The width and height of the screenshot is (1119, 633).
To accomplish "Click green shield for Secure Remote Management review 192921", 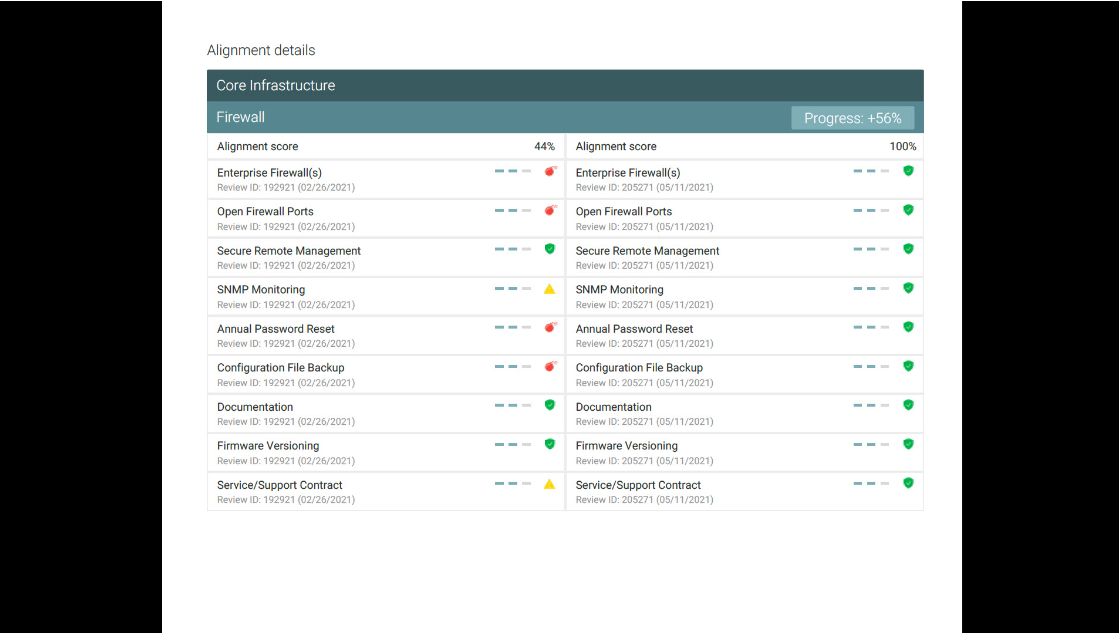I will coord(549,249).
